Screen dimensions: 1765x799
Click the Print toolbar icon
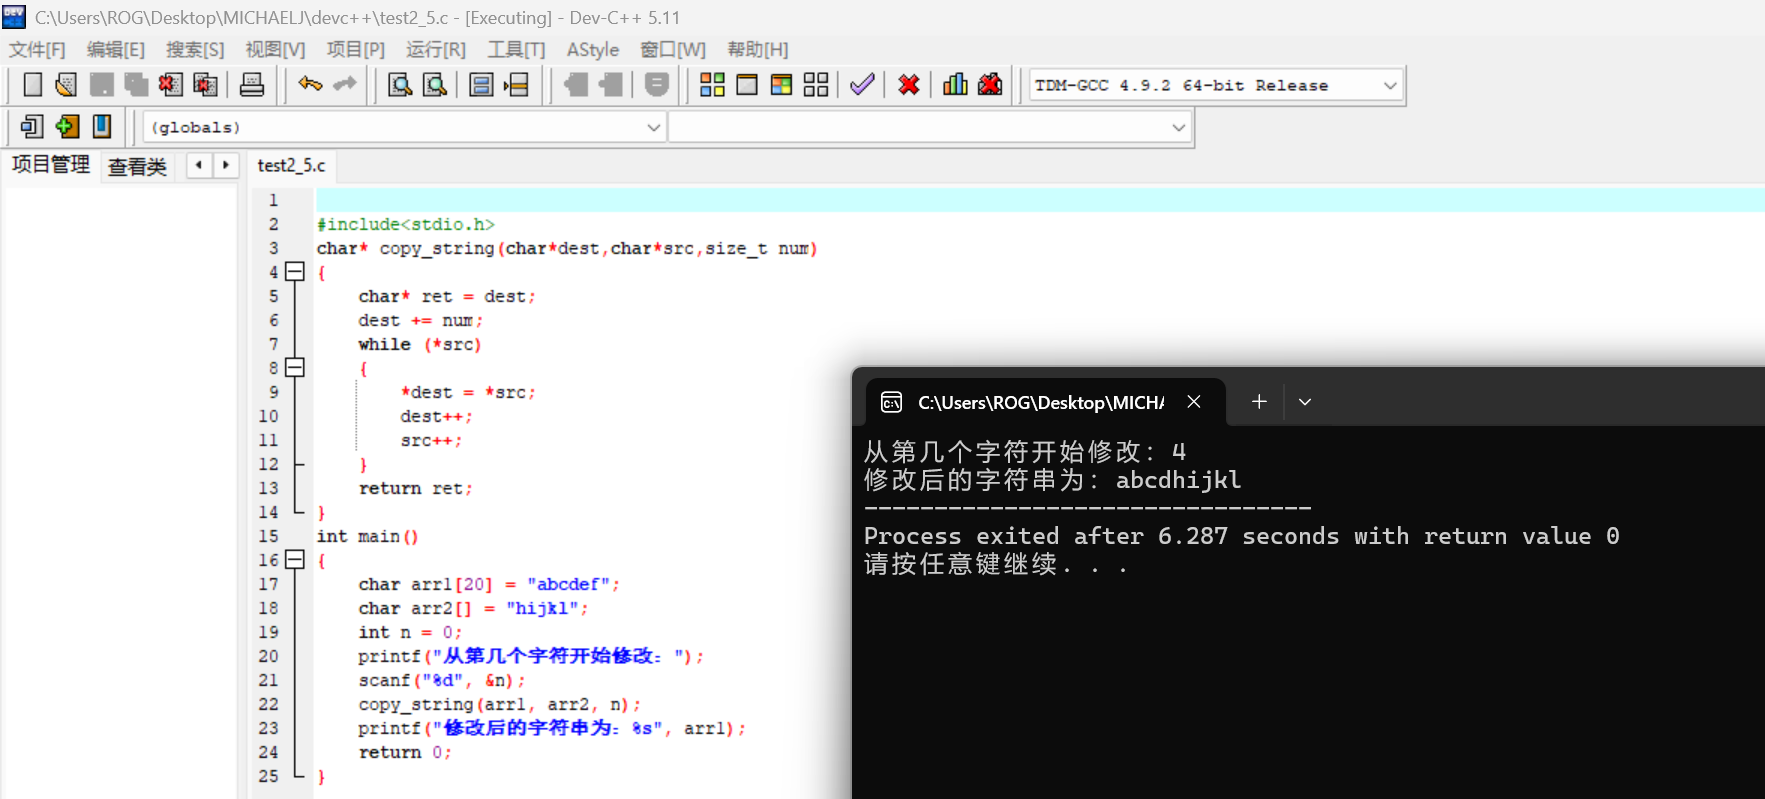(252, 85)
